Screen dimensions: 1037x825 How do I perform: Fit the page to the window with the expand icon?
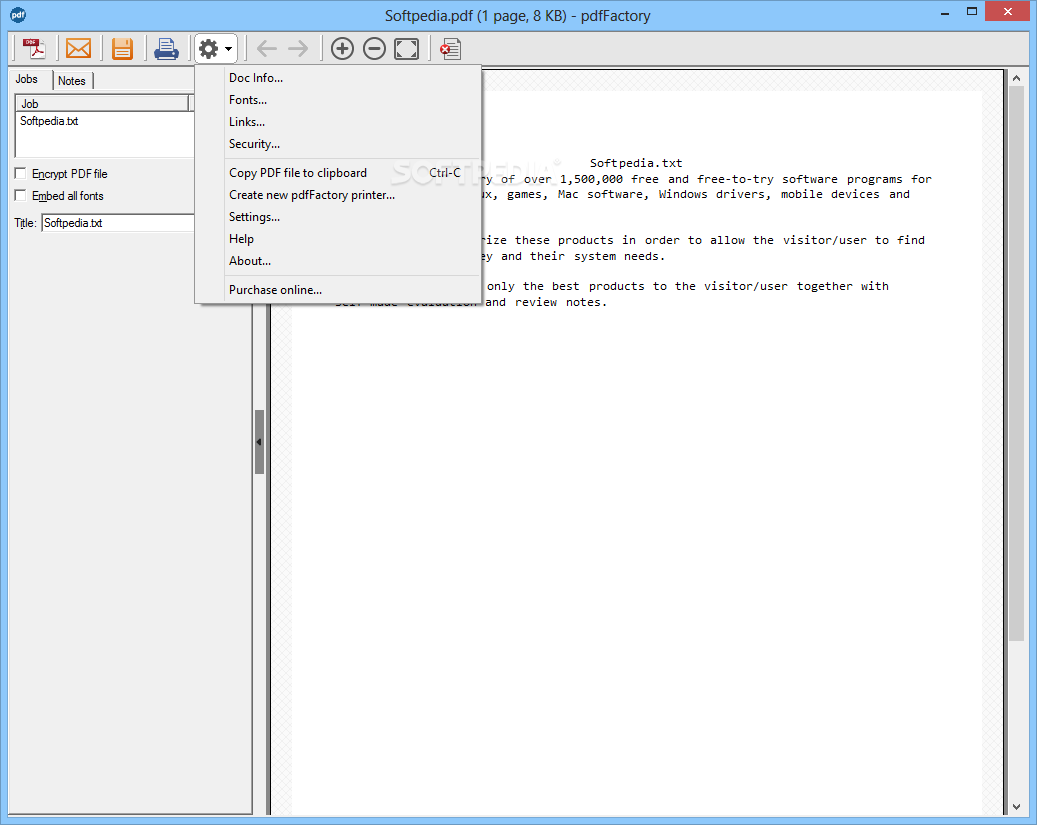point(406,48)
